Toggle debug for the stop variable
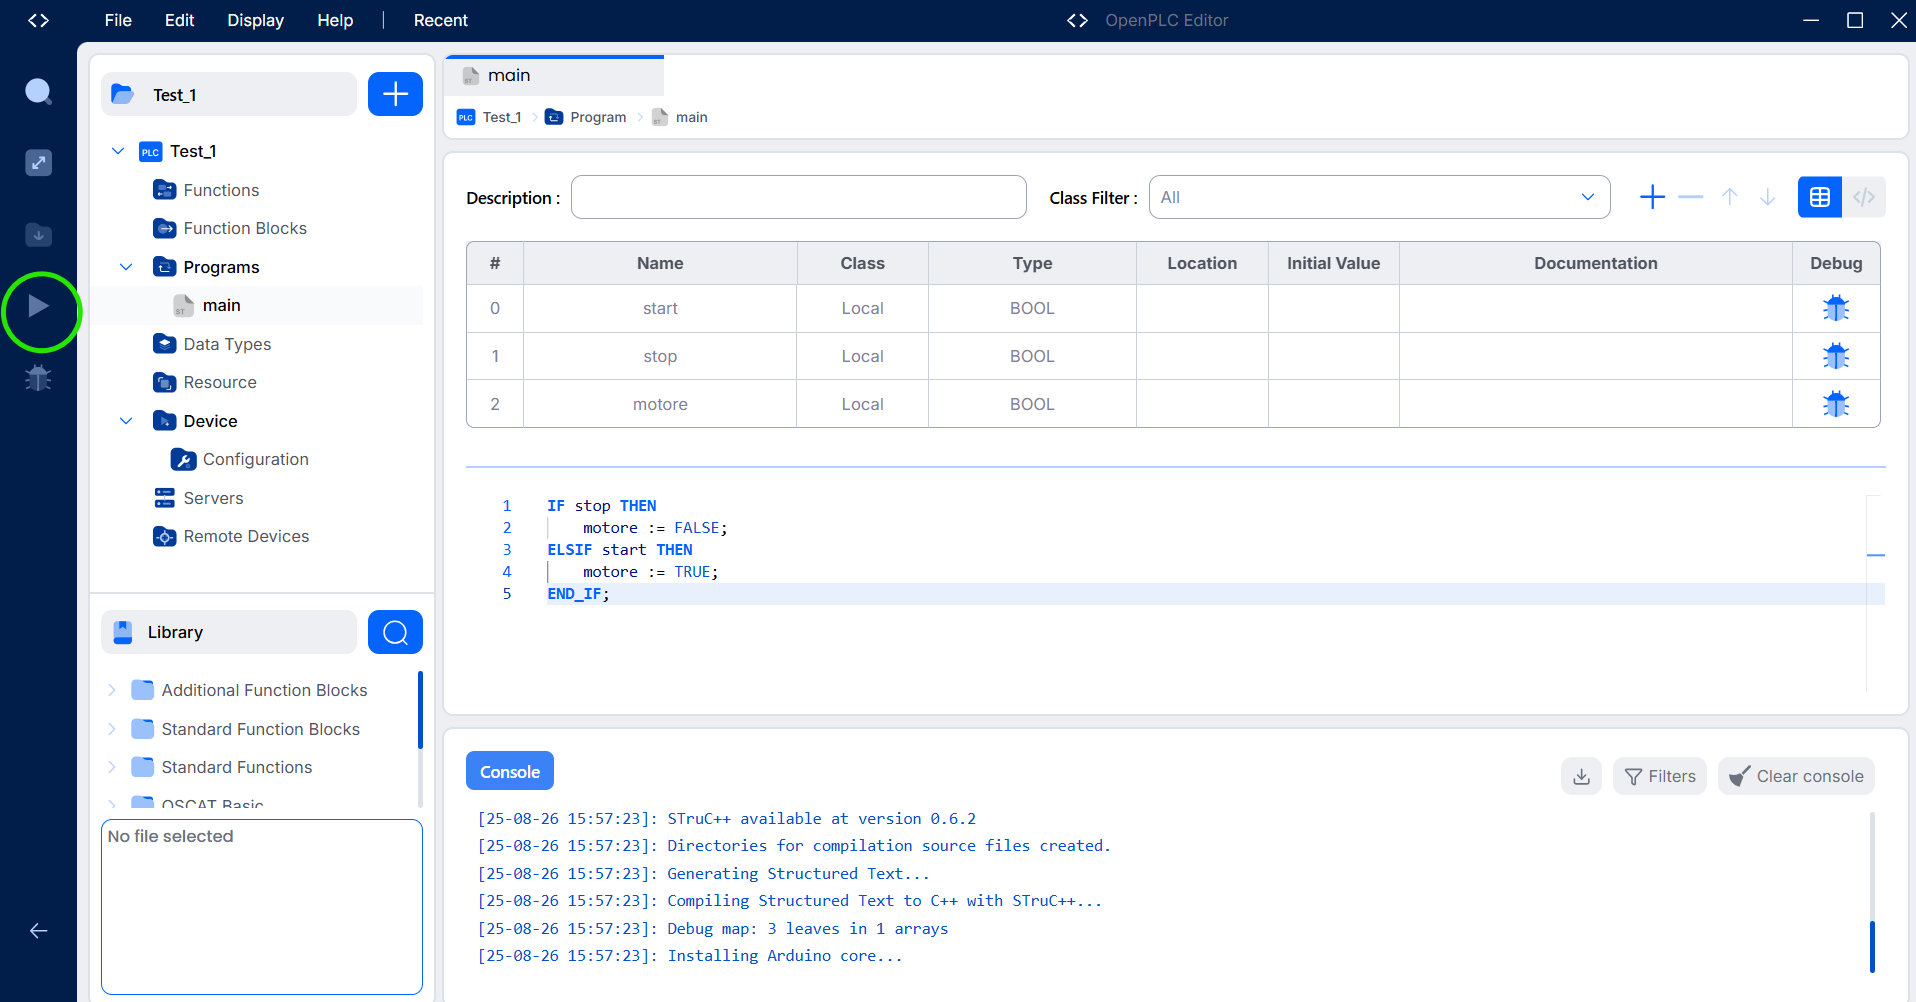1916x1002 pixels. pos(1836,356)
